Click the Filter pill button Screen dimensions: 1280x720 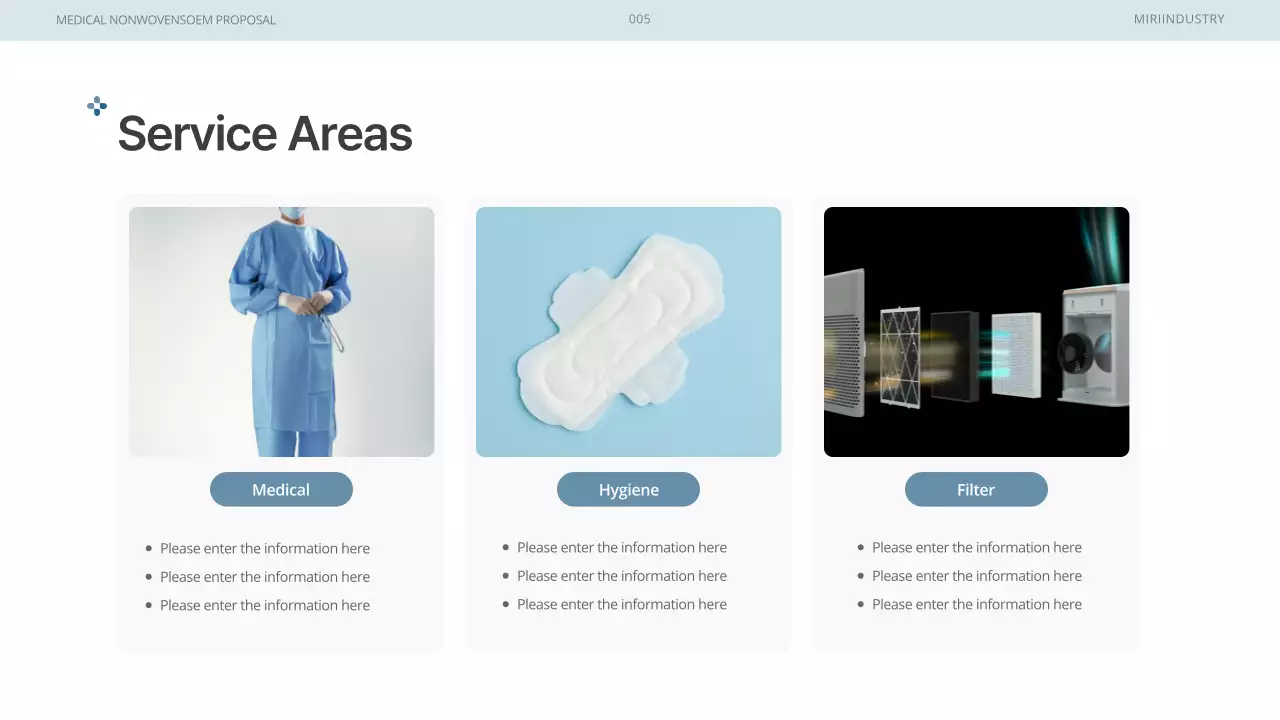[x=976, y=490]
